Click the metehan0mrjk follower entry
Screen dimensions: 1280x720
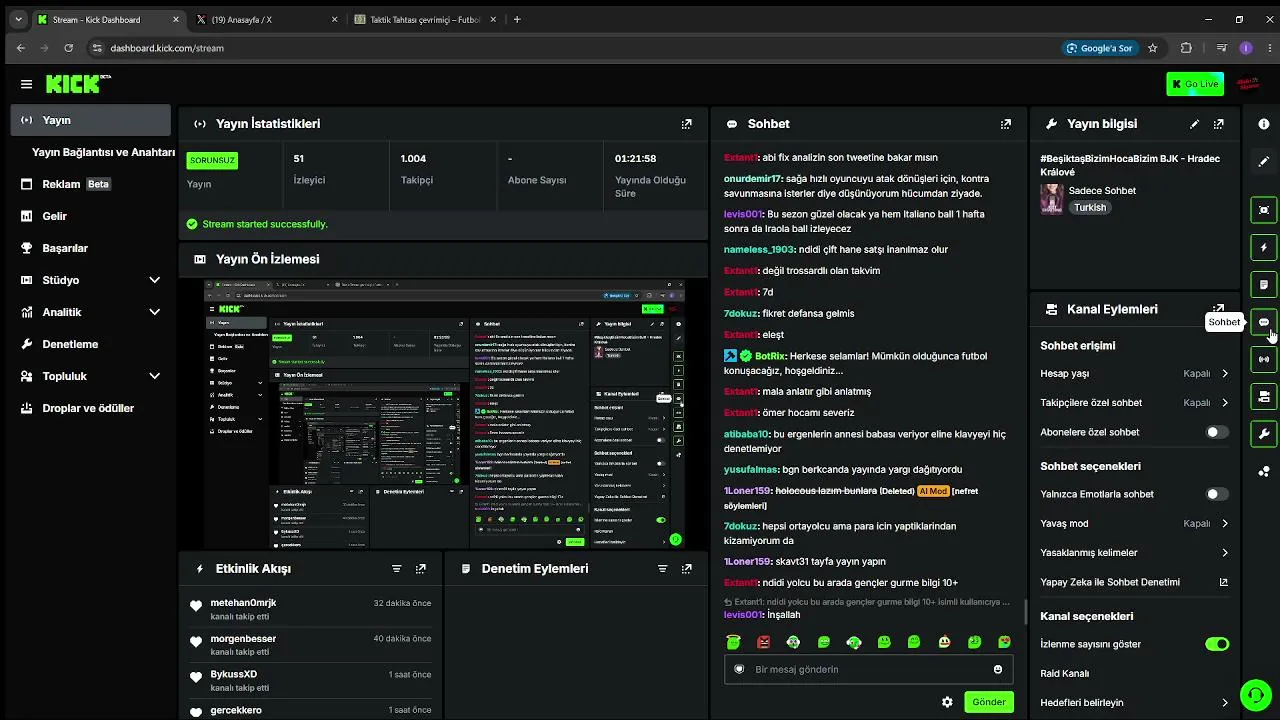click(x=312, y=609)
